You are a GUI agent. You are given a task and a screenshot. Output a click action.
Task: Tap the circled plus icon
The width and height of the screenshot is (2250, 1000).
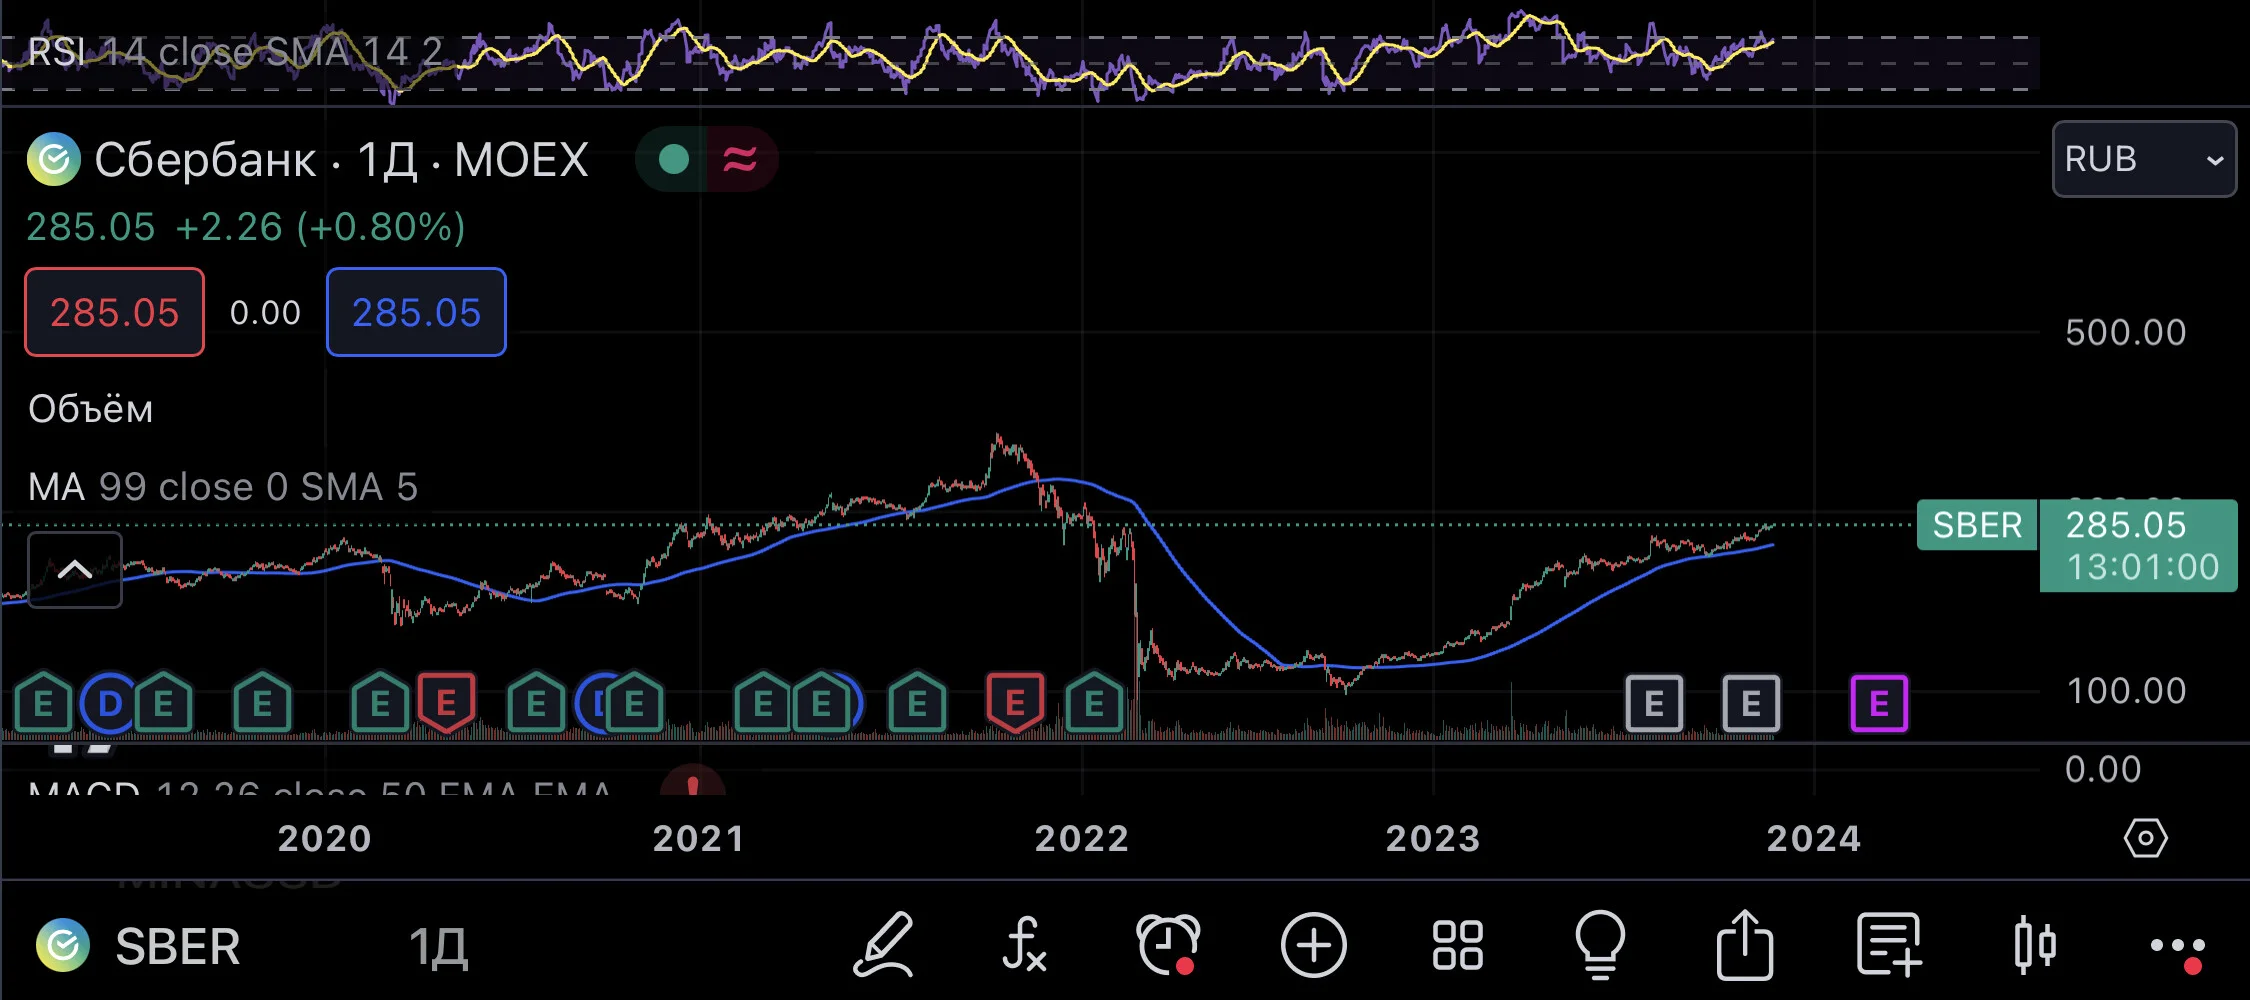pos(1314,944)
